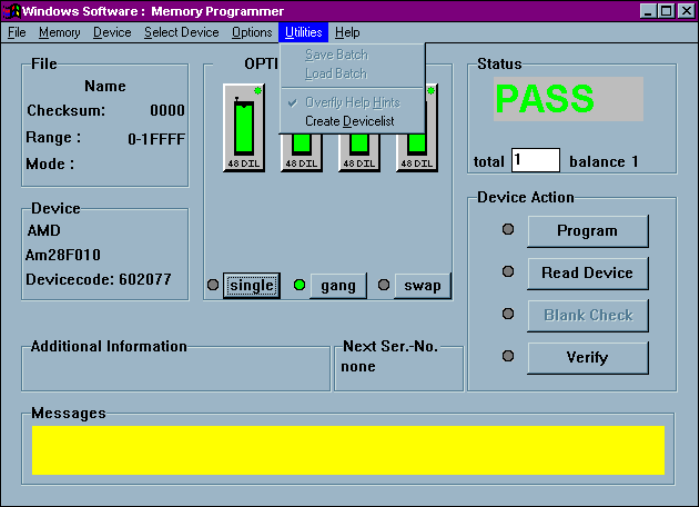Click the indicator next to swap
Screen dimensions: 699x507
[384, 284]
